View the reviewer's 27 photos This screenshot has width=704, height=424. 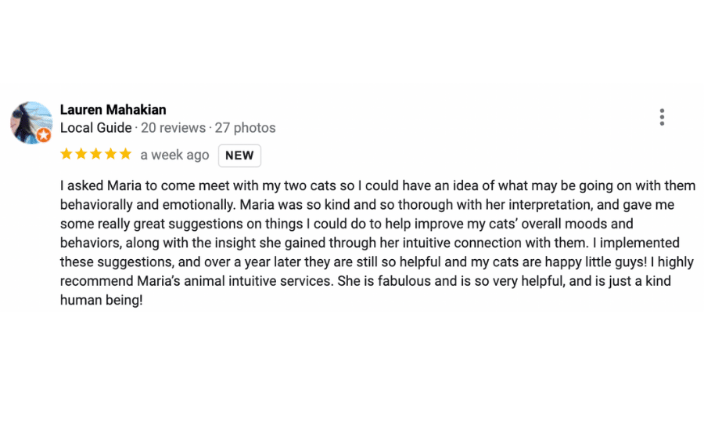245,128
